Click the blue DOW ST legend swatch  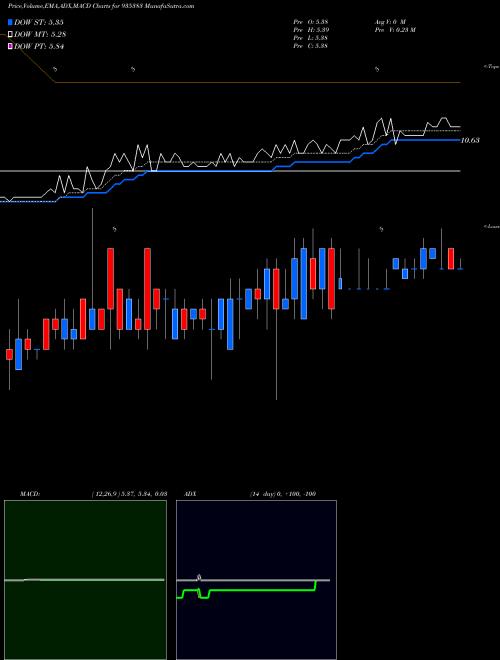pos(11,22)
